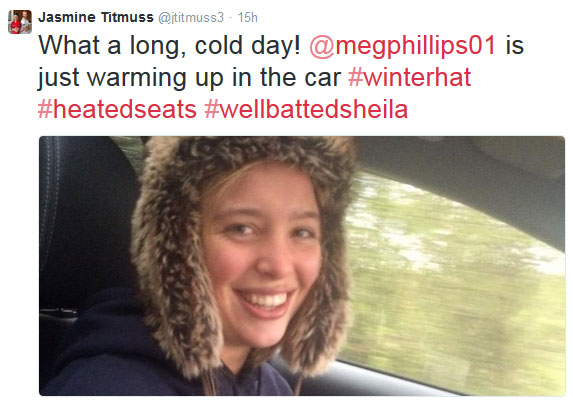Open the tweet via 15h timestamp
This screenshot has height=408, width=573.
247,18
